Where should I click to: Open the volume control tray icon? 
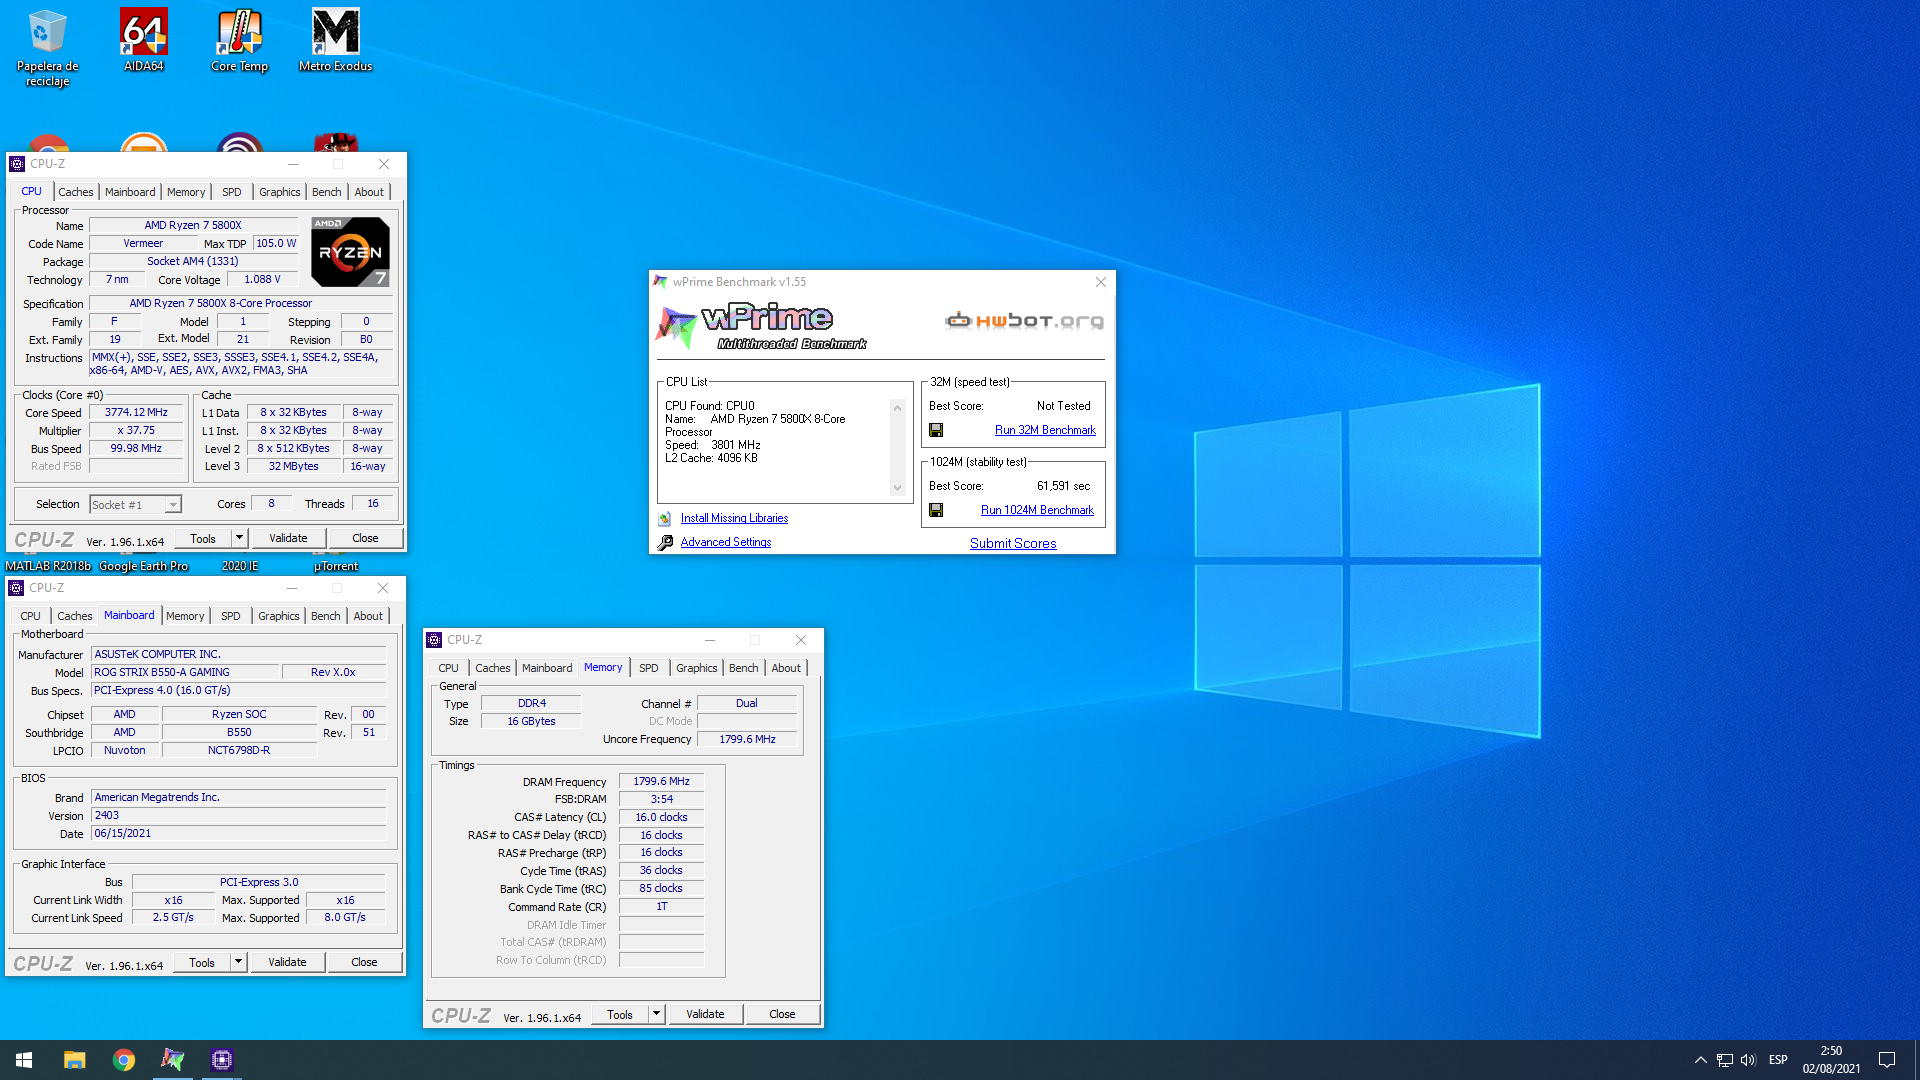coord(1748,1060)
